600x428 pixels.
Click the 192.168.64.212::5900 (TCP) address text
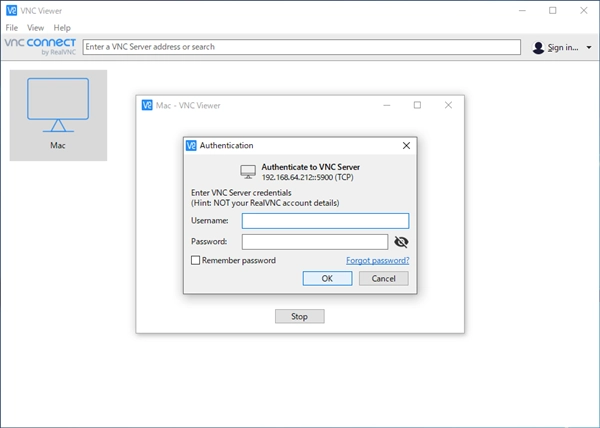[x=308, y=177]
